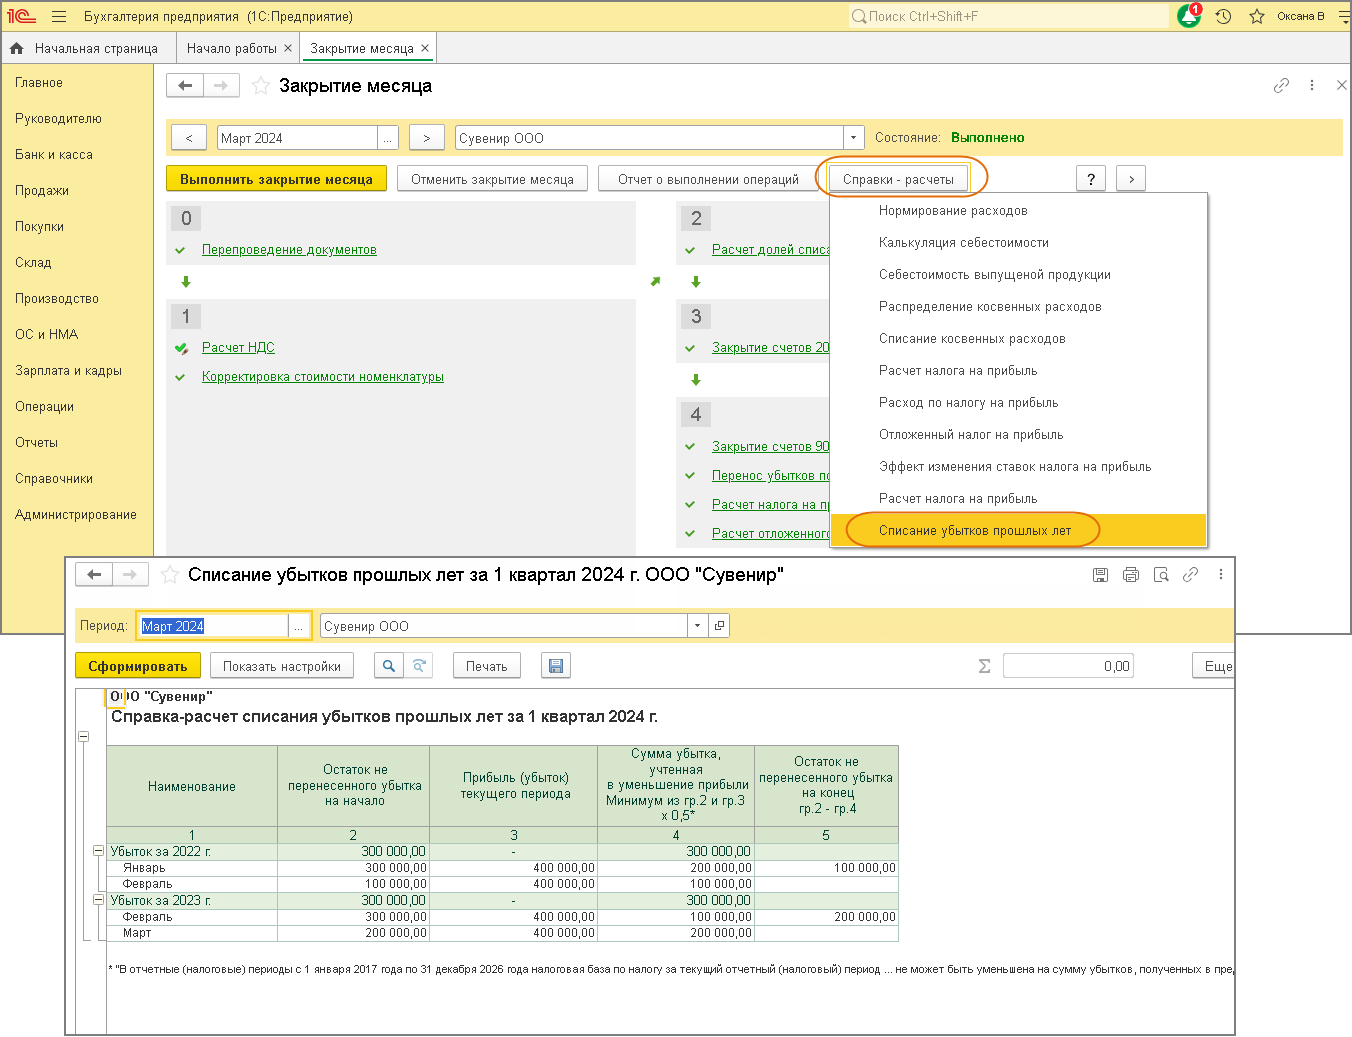Click Перепроведение документов link
Screen dimensions: 1352x1037
[x=289, y=250]
